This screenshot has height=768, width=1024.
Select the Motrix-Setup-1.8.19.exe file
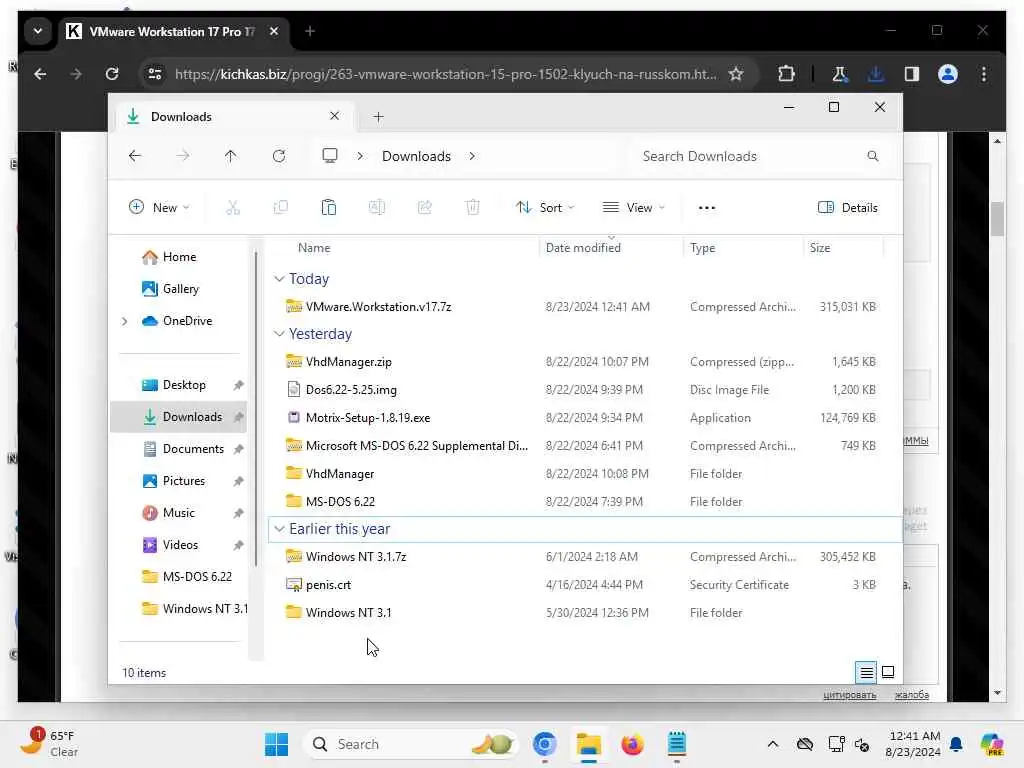click(583, 418)
